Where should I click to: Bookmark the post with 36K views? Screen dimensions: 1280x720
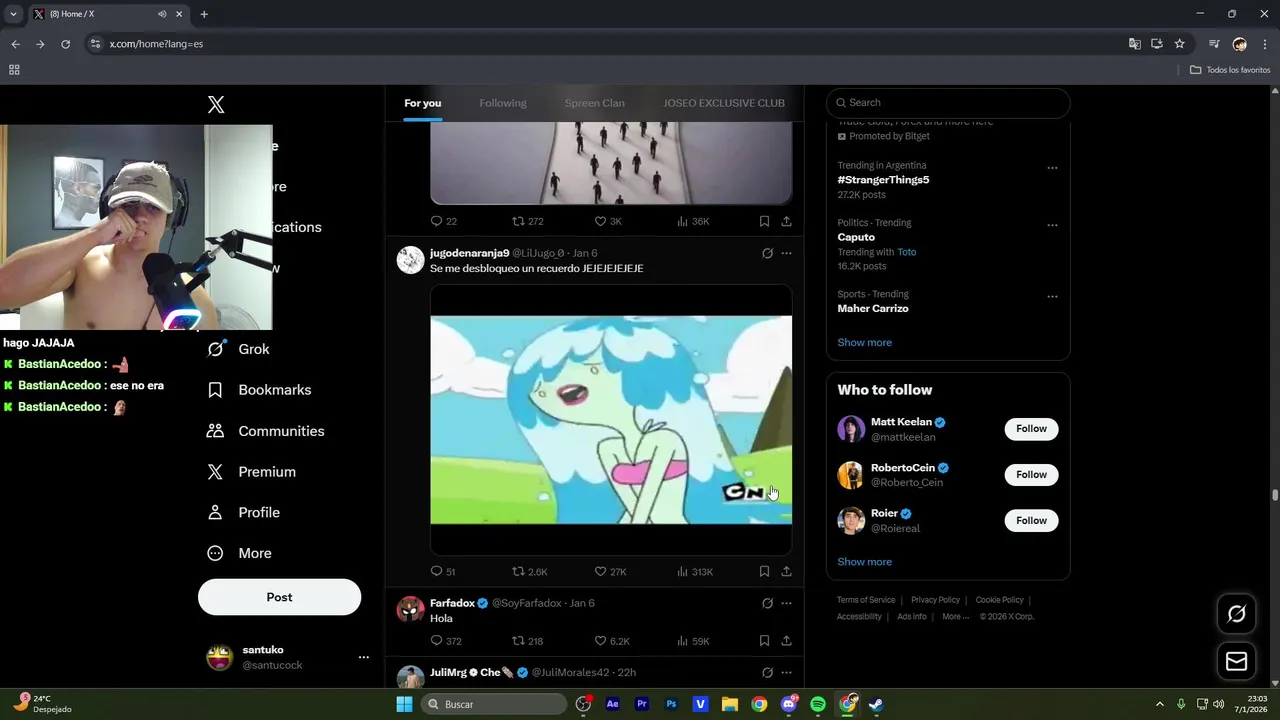tap(764, 221)
